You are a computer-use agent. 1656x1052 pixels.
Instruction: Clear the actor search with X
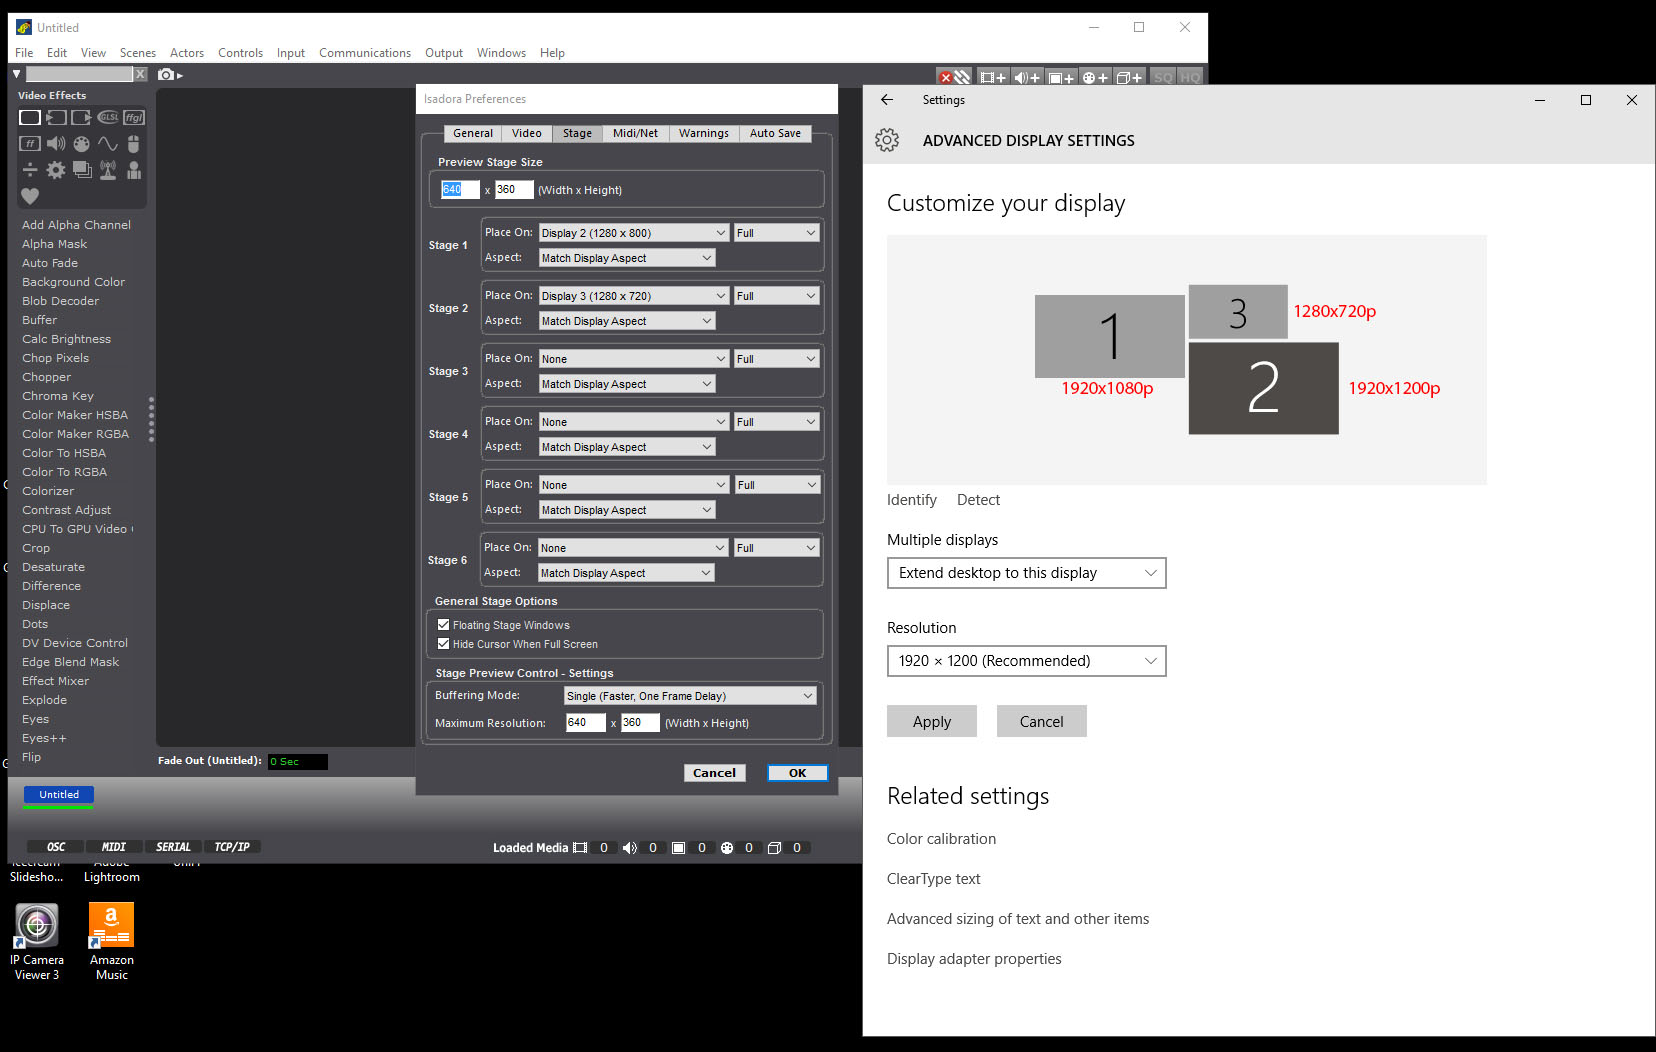pyautogui.click(x=141, y=74)
